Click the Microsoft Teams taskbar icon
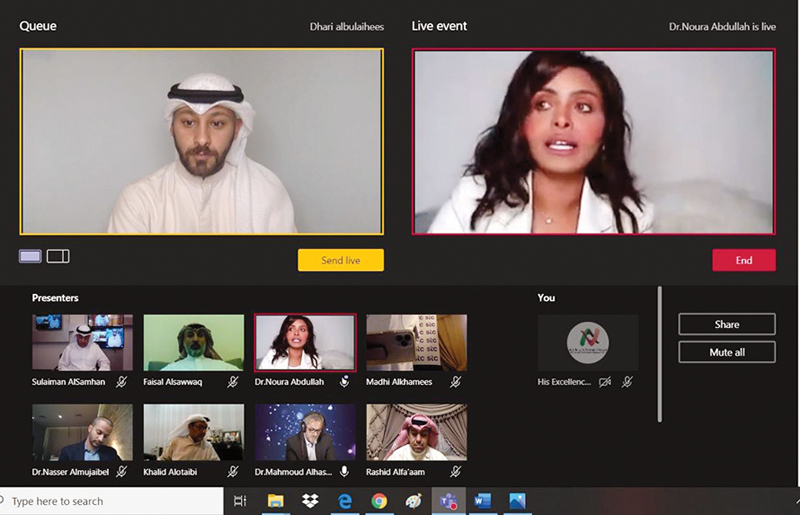Image resolution: width=800 pixels, height=515 pixels. [448, 501]
